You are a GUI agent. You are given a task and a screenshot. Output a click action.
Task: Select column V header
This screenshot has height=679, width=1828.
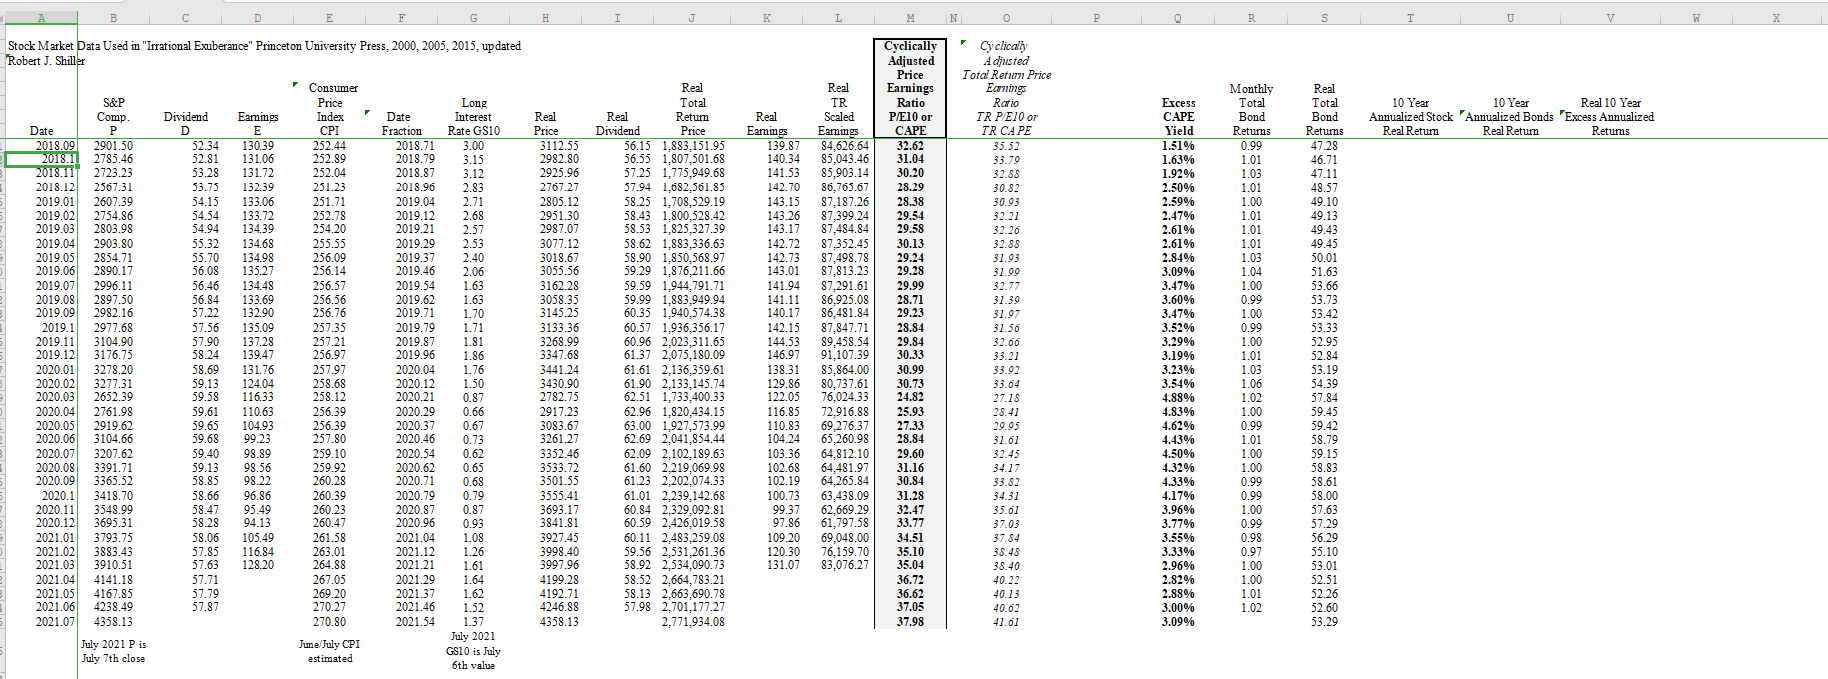click(x=1610, y=17)
